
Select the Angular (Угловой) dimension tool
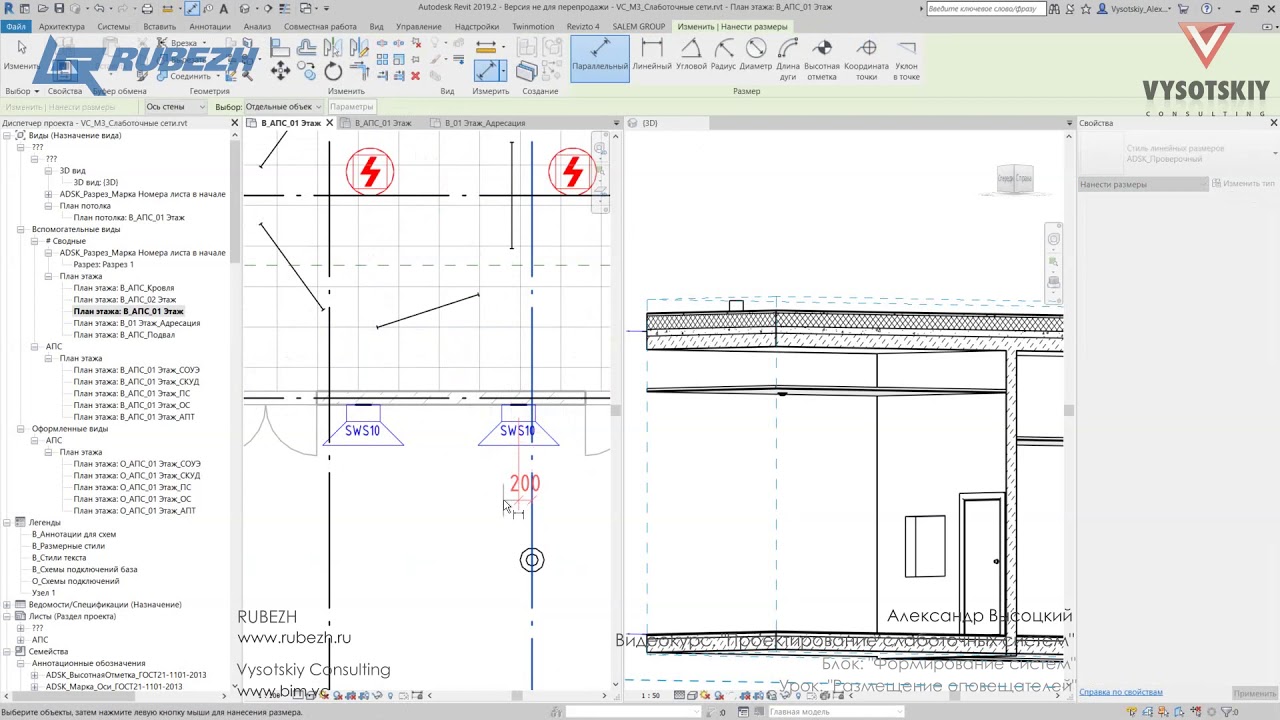tap(691, 56)
